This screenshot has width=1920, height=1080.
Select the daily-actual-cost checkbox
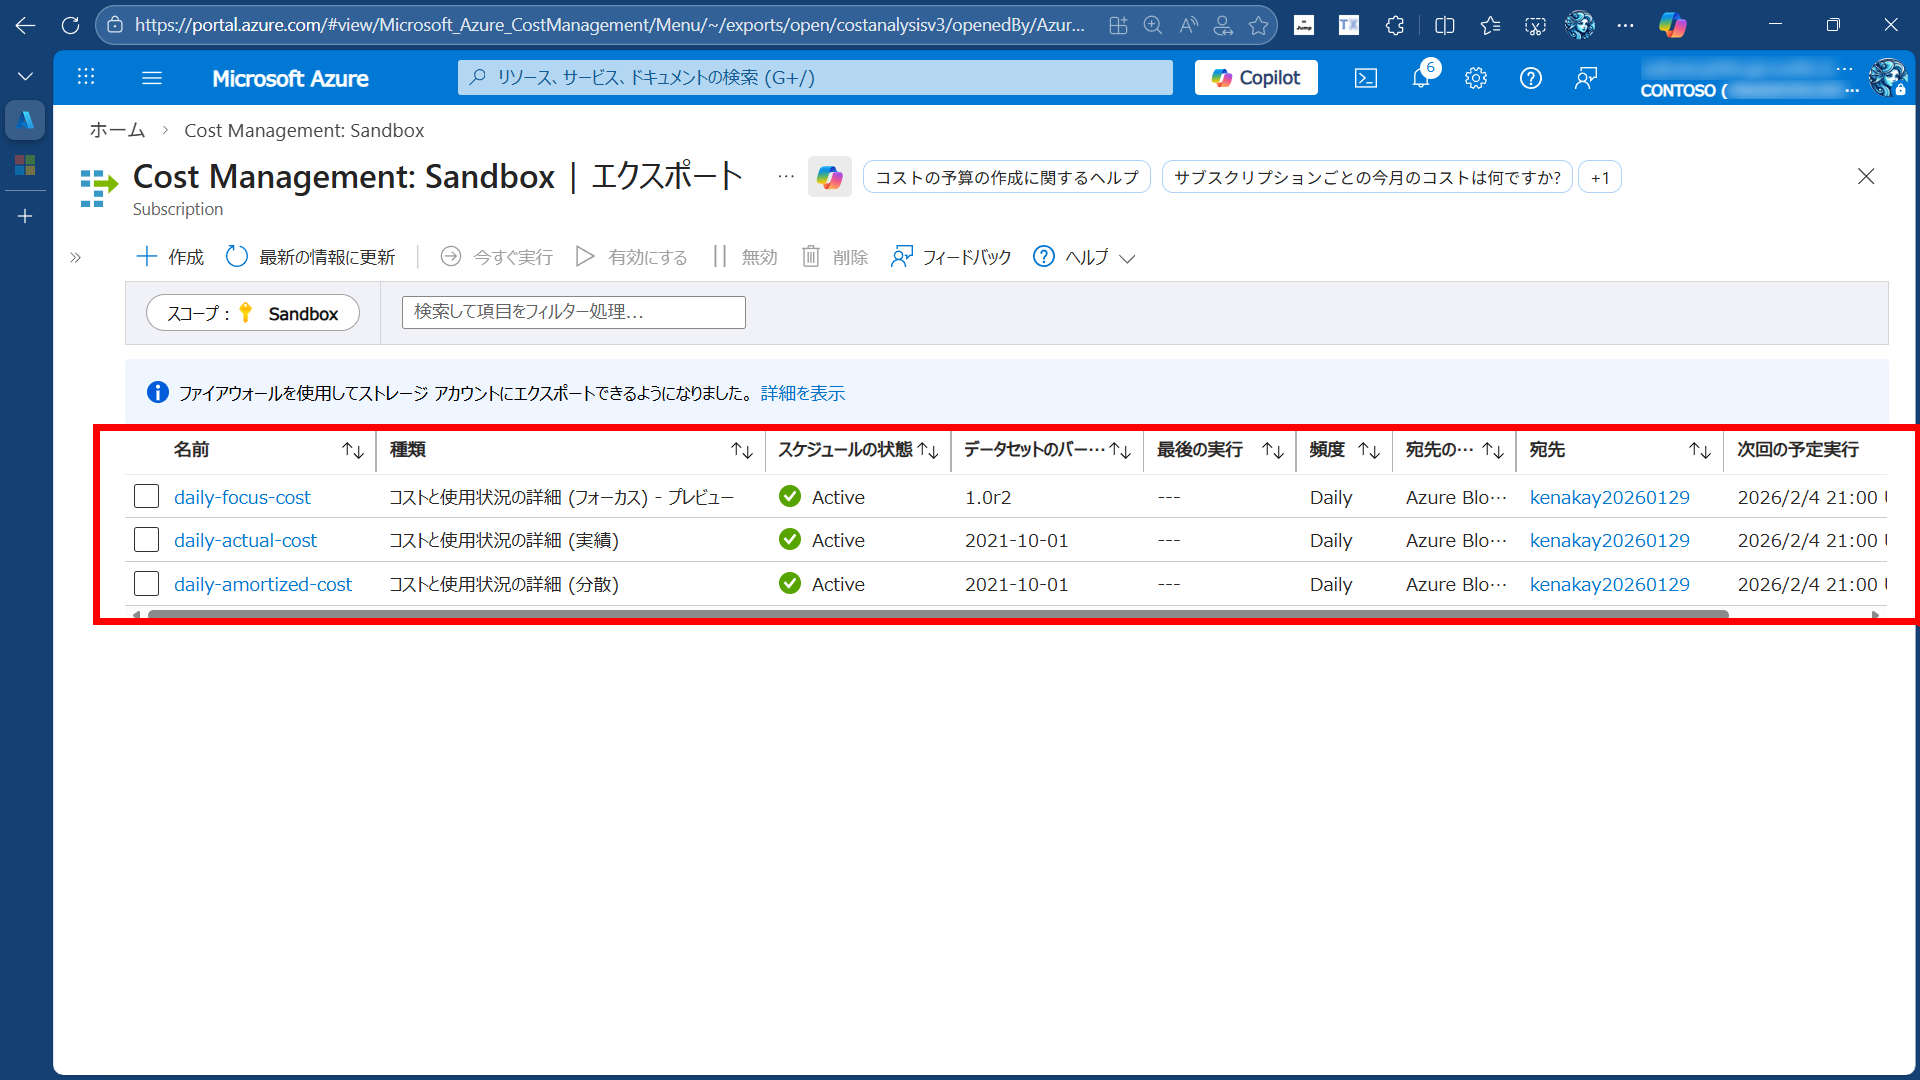147,540
